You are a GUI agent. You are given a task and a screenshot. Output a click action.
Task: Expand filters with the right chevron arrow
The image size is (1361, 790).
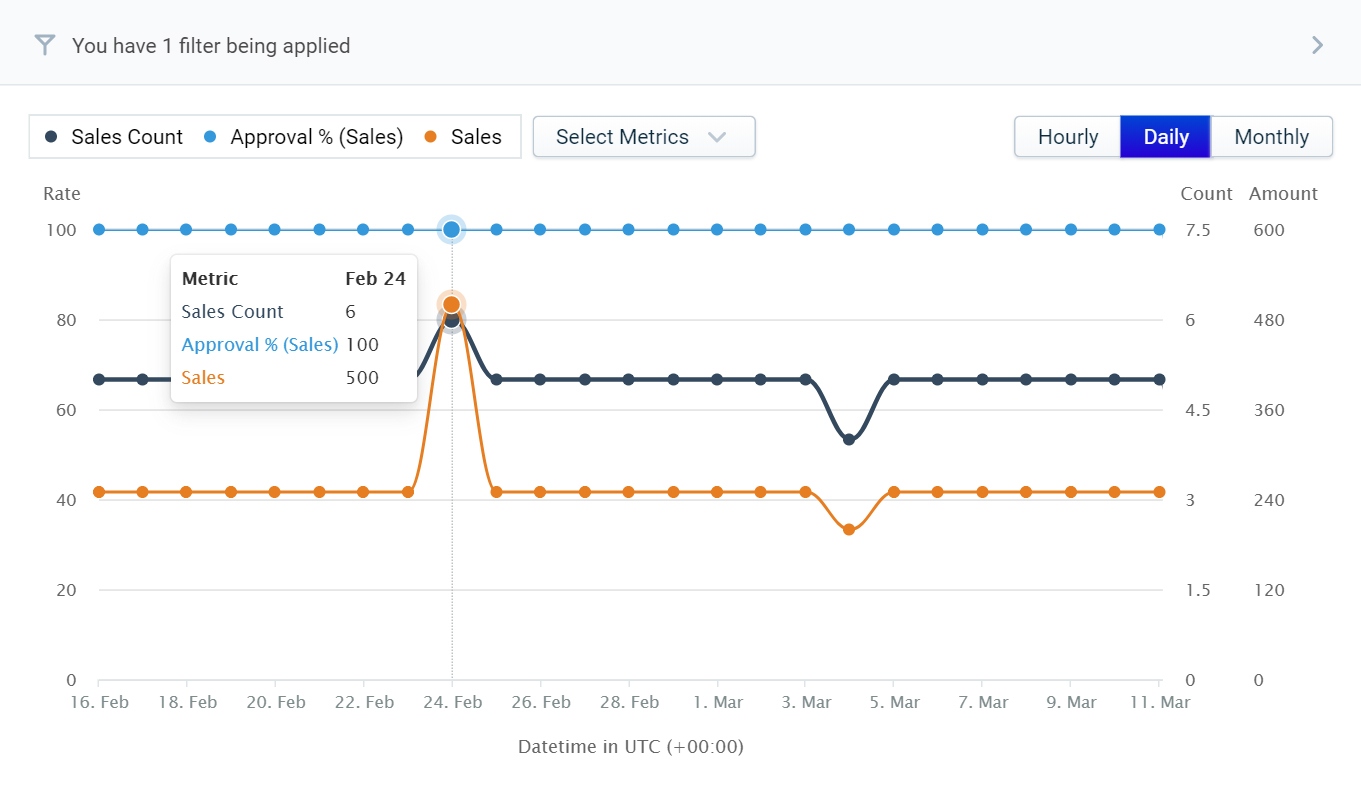1317,45
